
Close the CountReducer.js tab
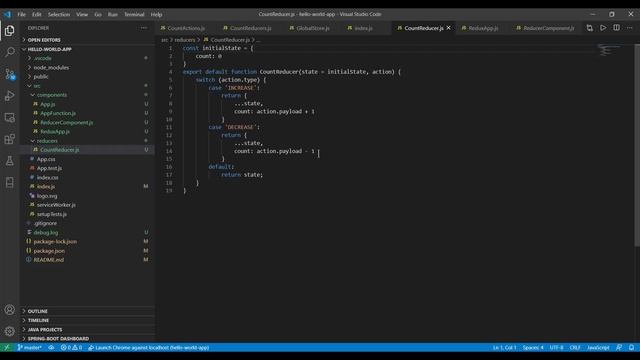(449, 28)
